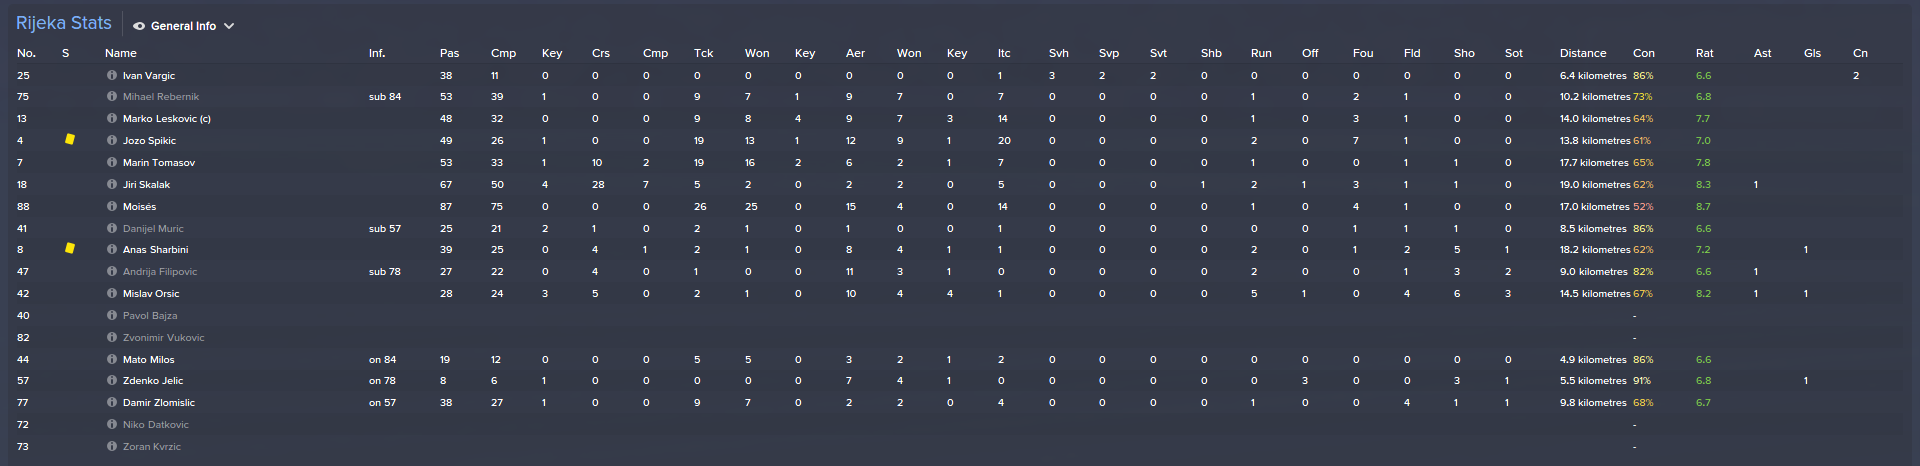Click info icon next to Zoran Kvrzic
1920x466 pixels.
click(x=112, y=446)
